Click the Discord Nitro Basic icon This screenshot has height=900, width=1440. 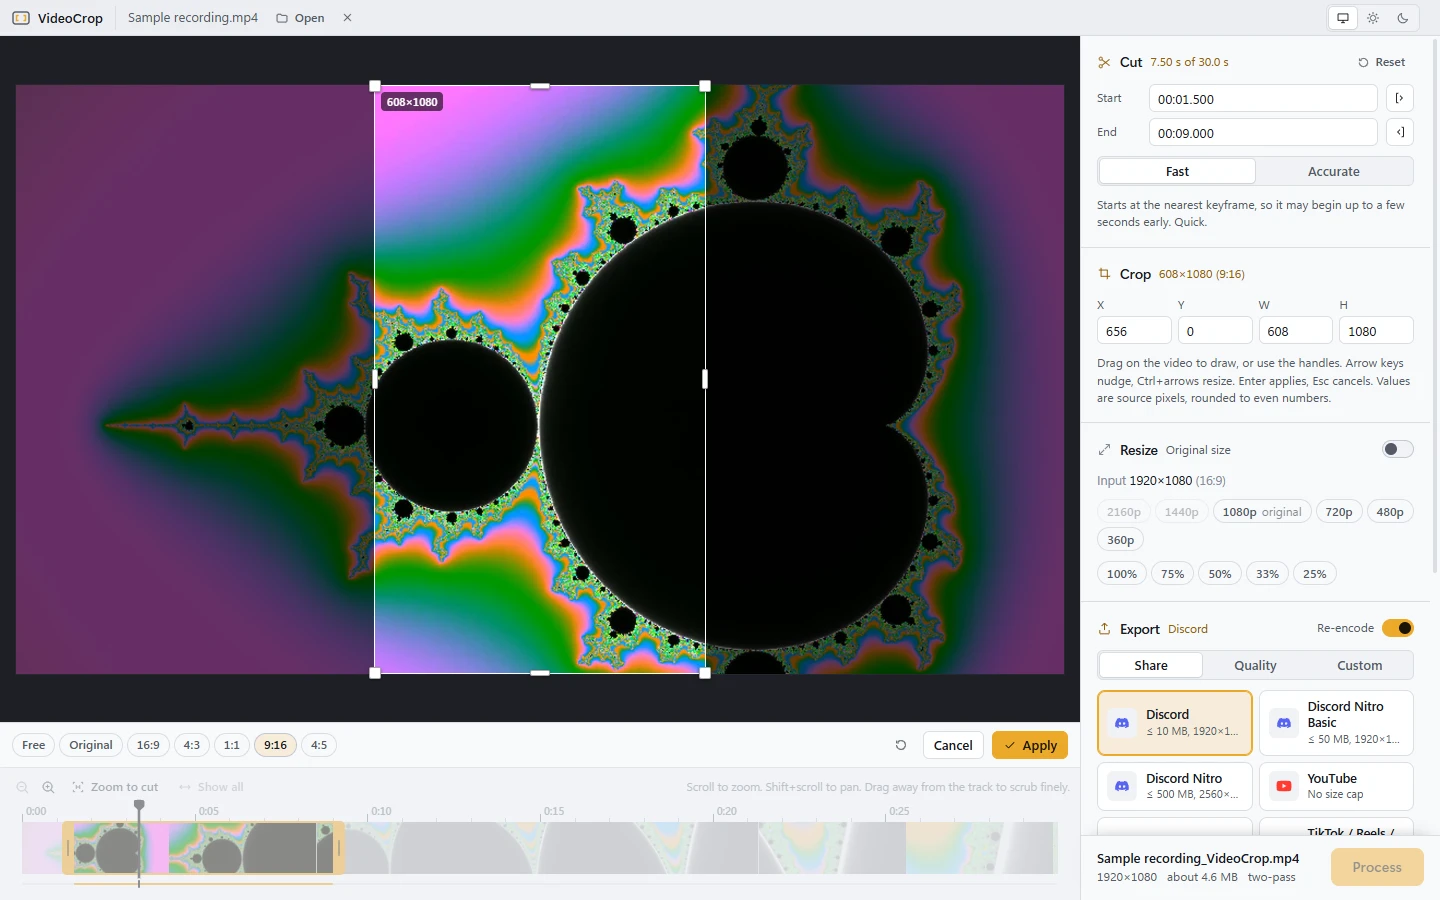tap(1284, 723)
